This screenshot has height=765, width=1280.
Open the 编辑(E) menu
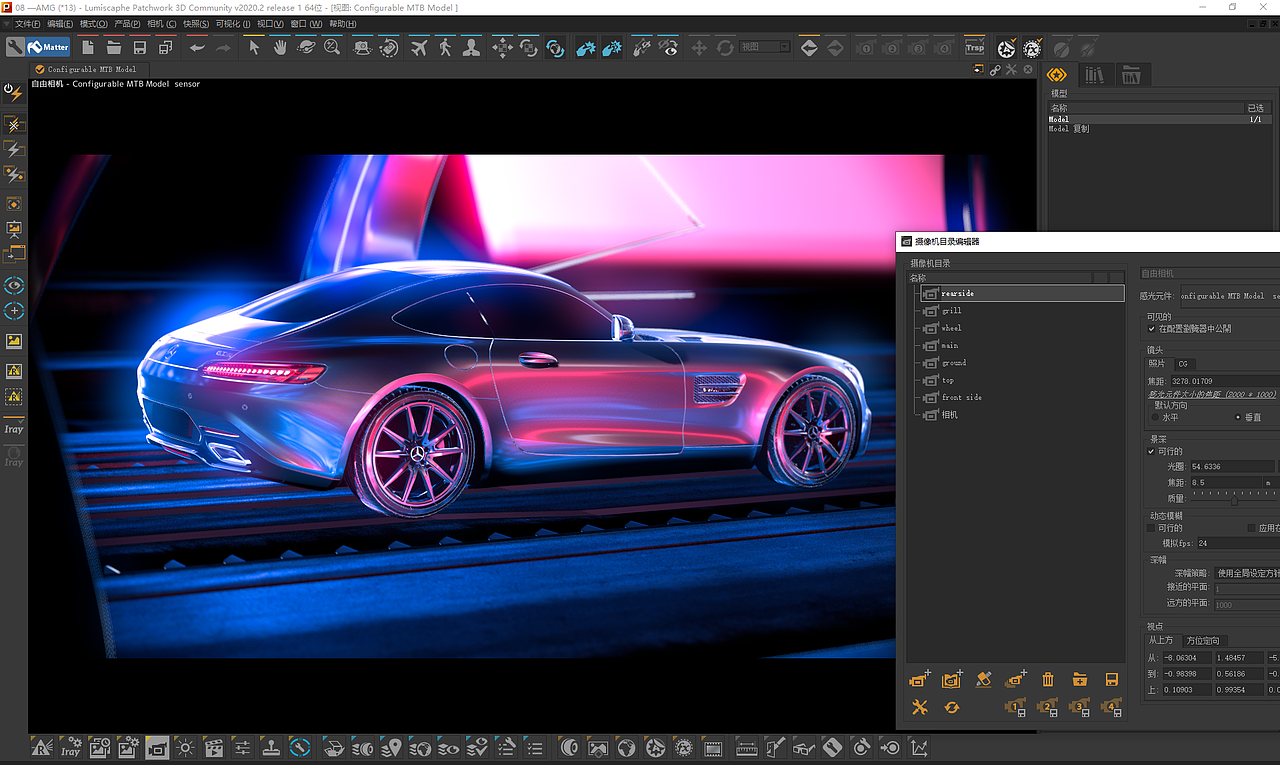coord(60,23)
